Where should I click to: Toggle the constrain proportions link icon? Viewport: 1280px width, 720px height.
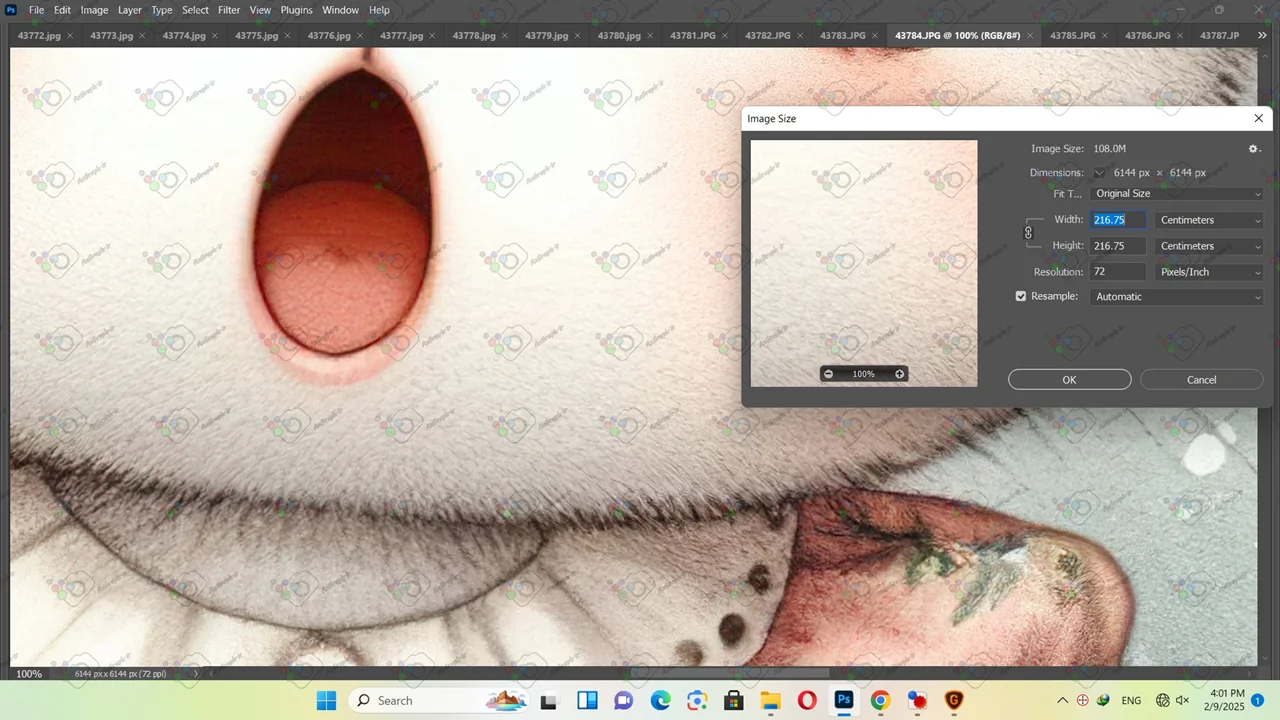(x=1028, y=233)
